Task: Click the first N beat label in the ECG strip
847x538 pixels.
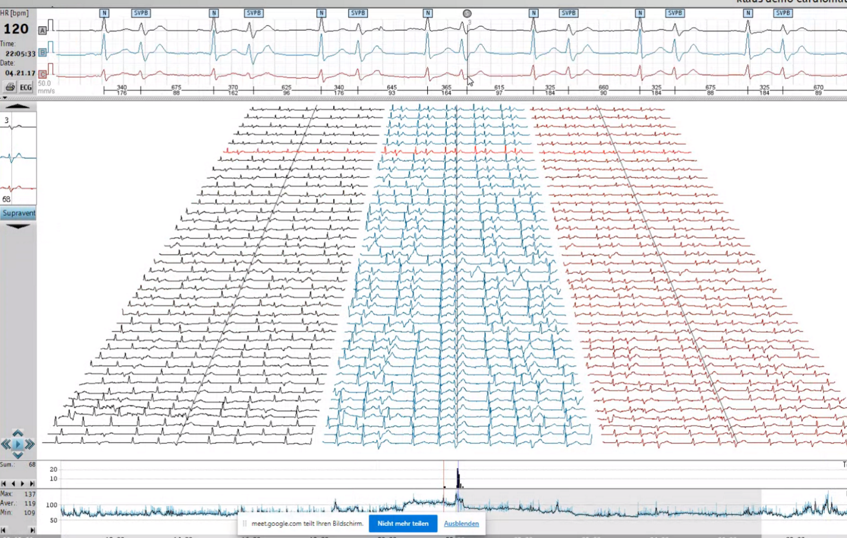Action: tap(104, 13)
